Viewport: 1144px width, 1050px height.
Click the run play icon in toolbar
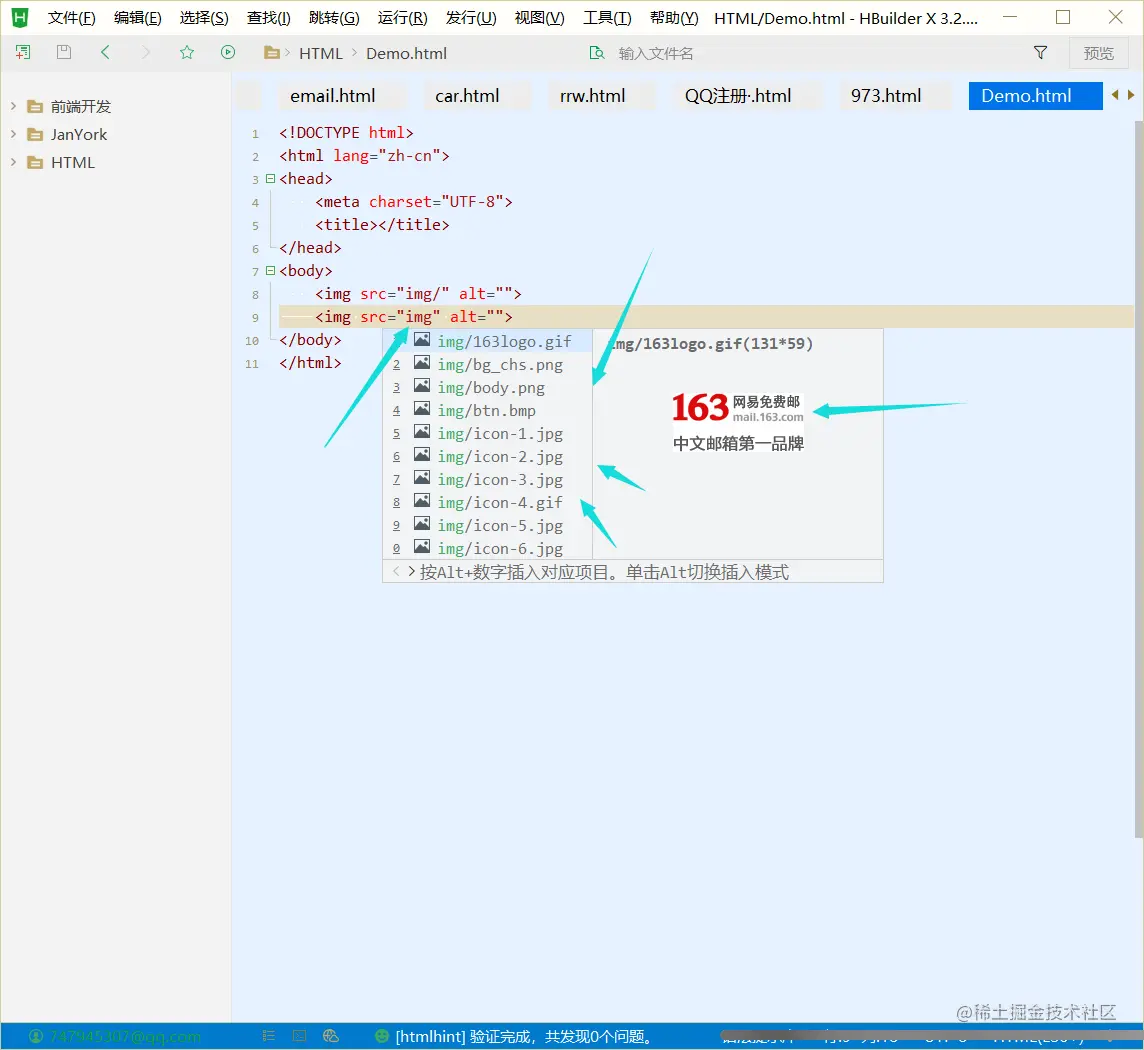[x=228, y=52]
